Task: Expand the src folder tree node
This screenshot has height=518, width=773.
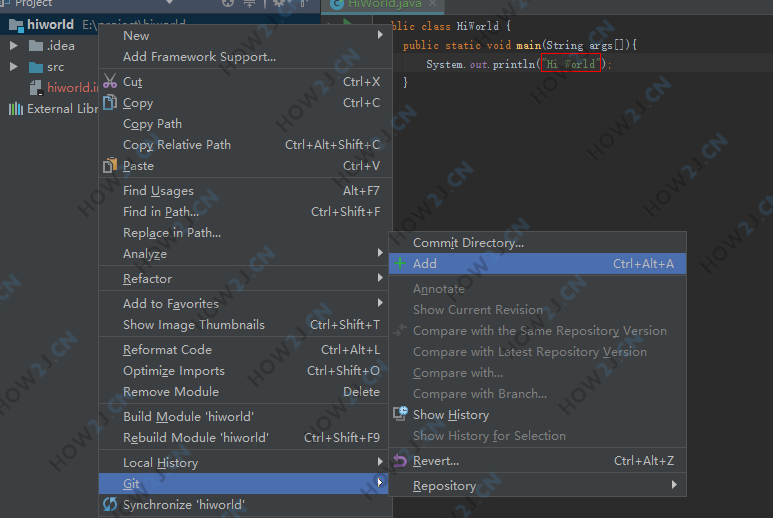Action: pyautogui.click(x=14, y=67)
